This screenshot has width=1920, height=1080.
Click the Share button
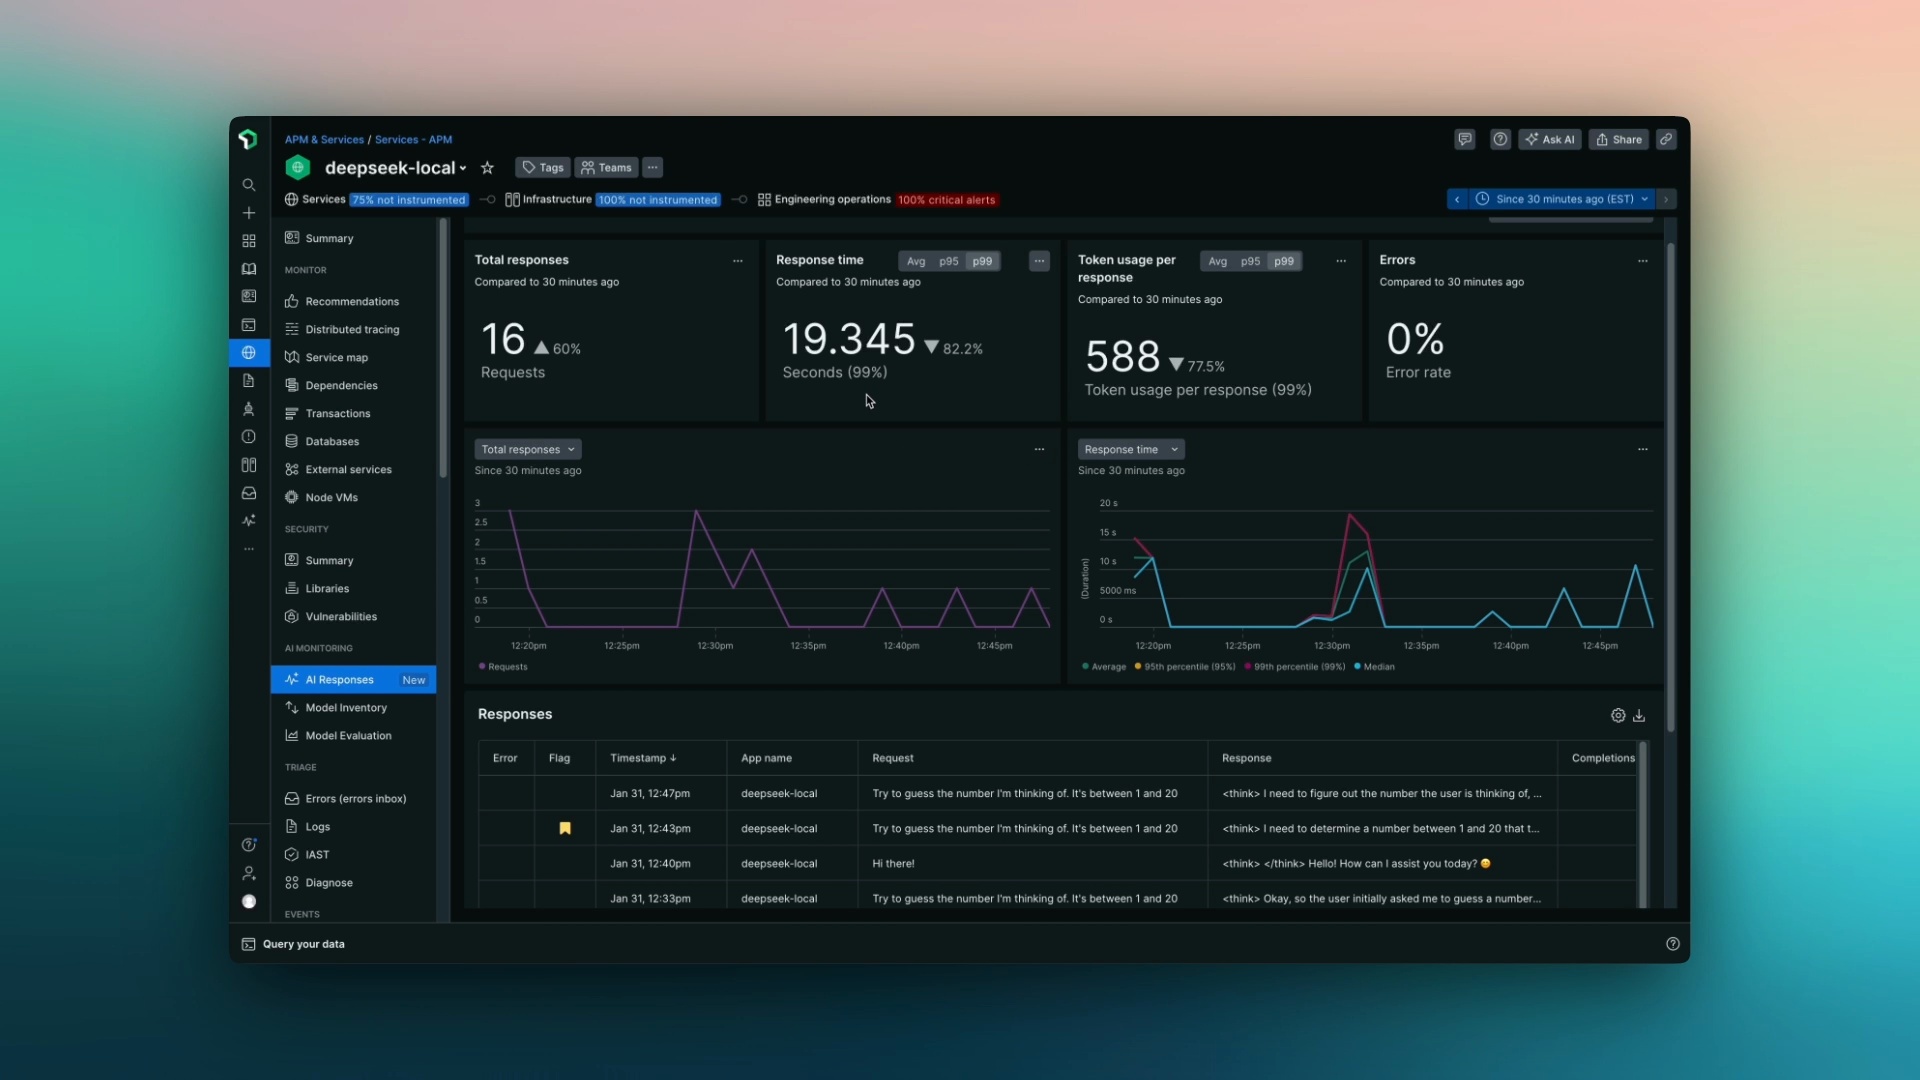[1619, 140]
